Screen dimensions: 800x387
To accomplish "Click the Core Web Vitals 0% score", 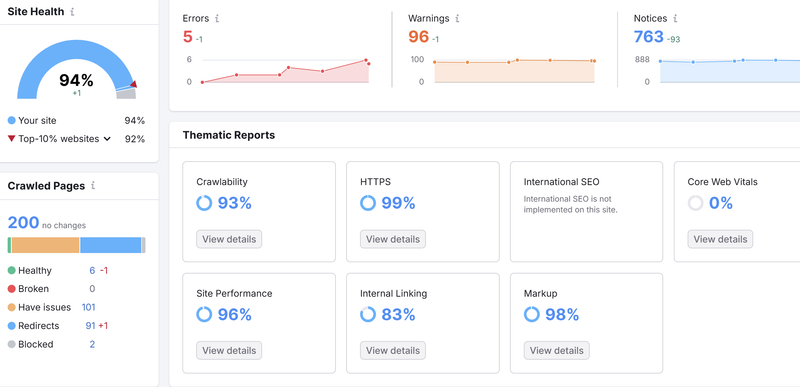I will point(721,203).
